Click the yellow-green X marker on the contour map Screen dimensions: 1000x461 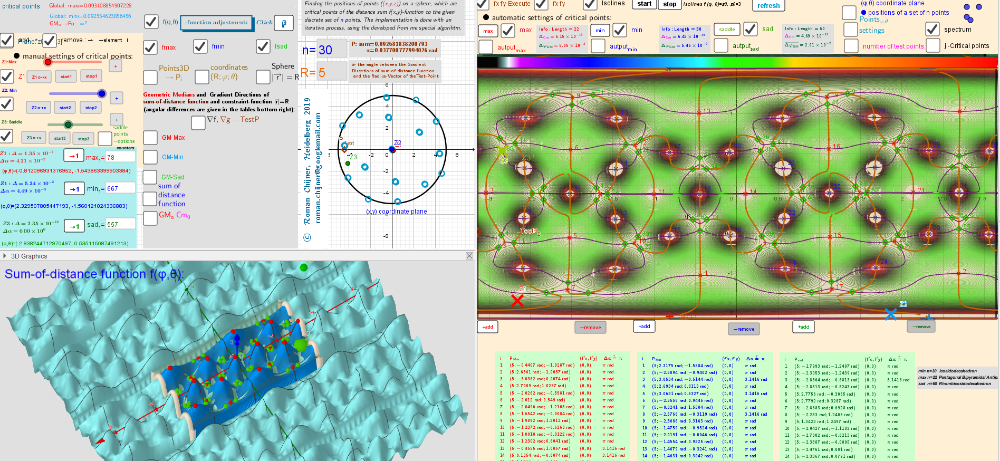click(503, 150)
